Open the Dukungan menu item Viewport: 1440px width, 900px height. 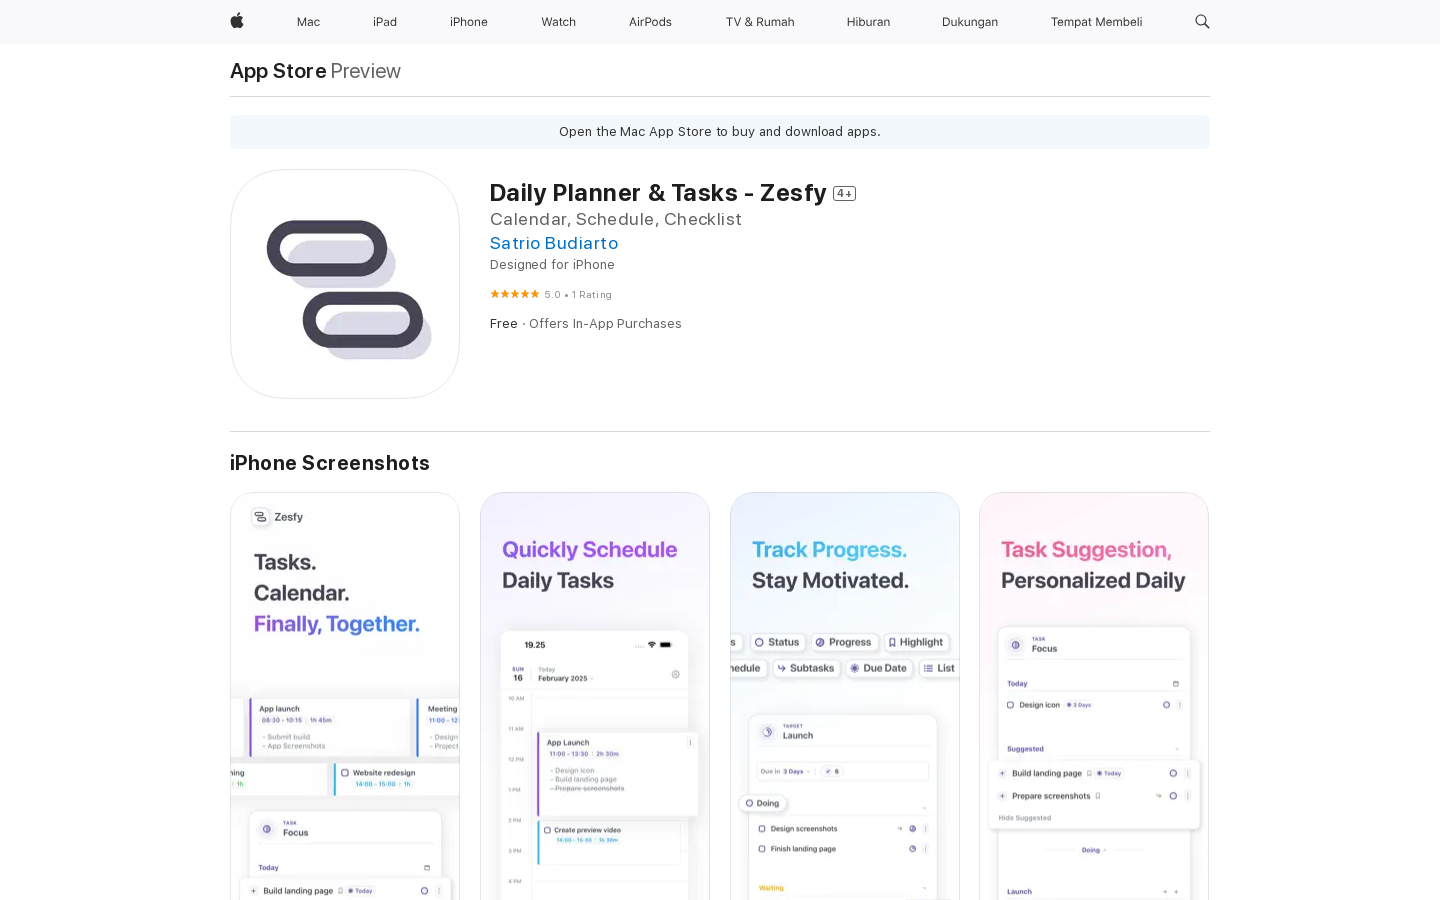point(970,22)
